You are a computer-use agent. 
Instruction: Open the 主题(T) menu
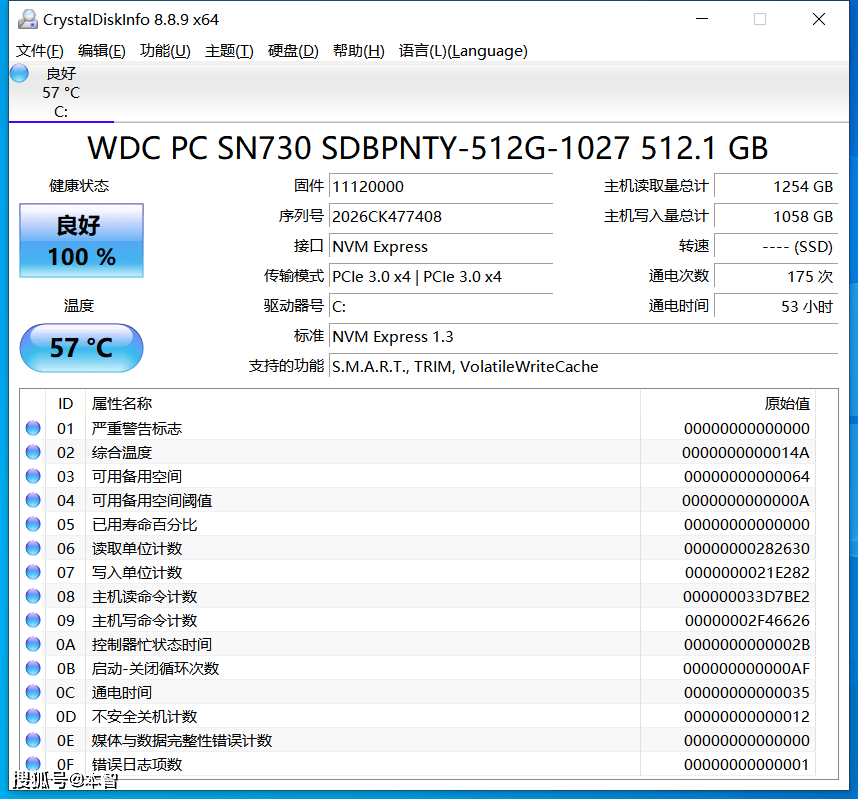[x=229, y=51]
